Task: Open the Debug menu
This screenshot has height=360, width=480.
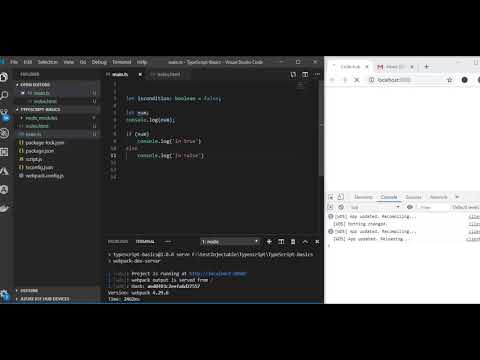Action: tap(99, 62)
